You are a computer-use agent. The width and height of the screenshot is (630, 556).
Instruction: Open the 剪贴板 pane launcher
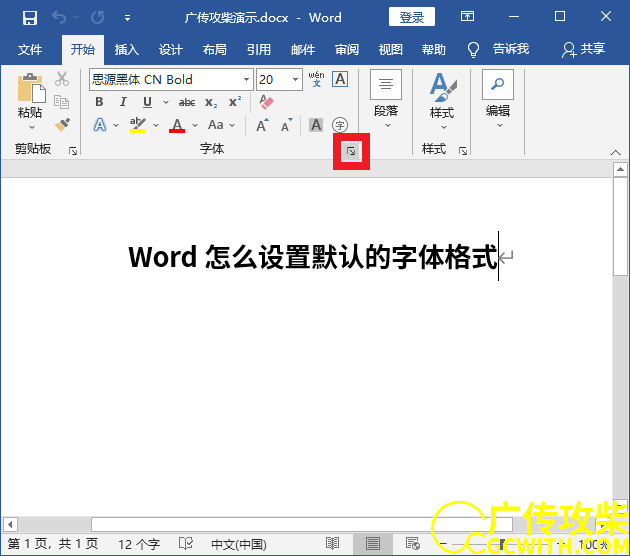click(73, 151)
